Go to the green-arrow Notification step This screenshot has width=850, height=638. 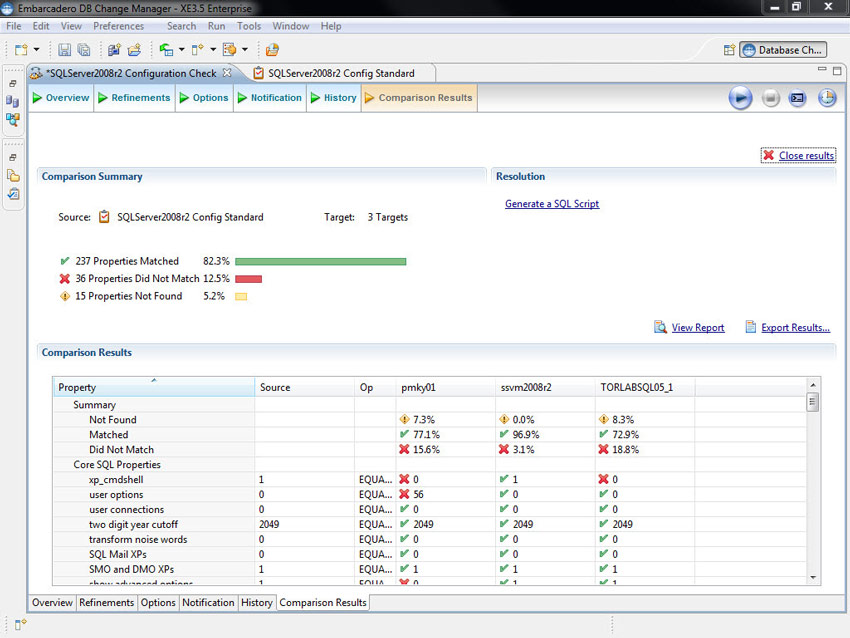pos(270,98)
